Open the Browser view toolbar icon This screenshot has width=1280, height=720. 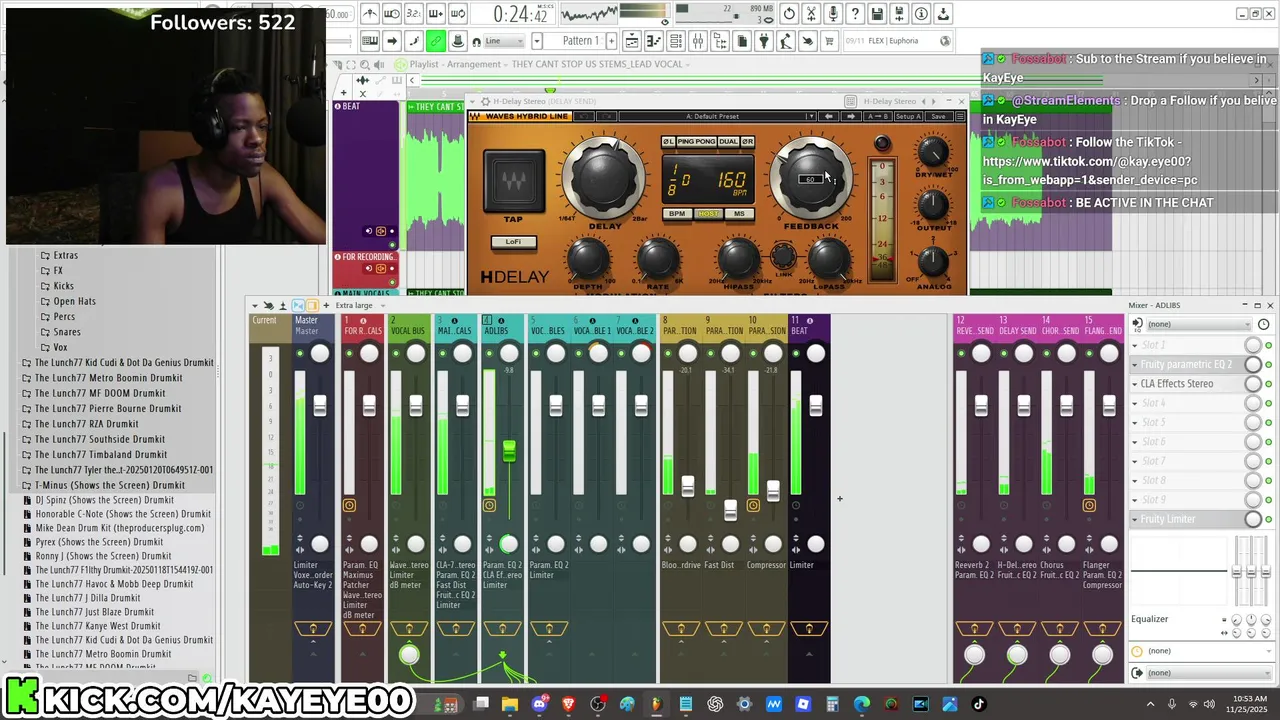[720, 41]
